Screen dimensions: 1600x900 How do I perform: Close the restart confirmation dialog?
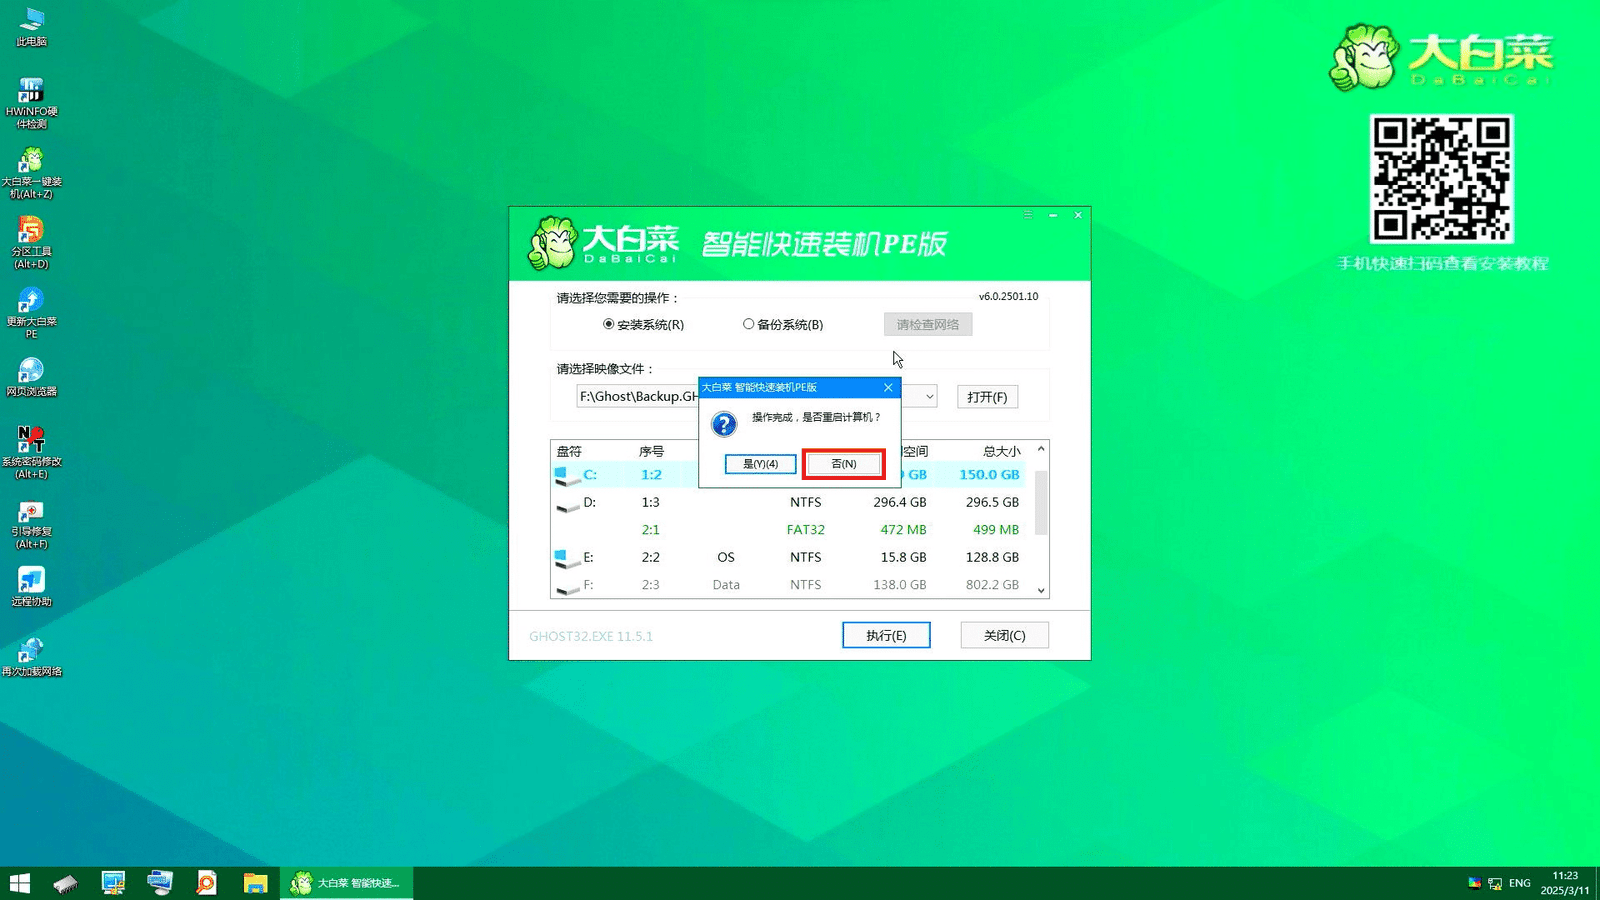[888, 387]
